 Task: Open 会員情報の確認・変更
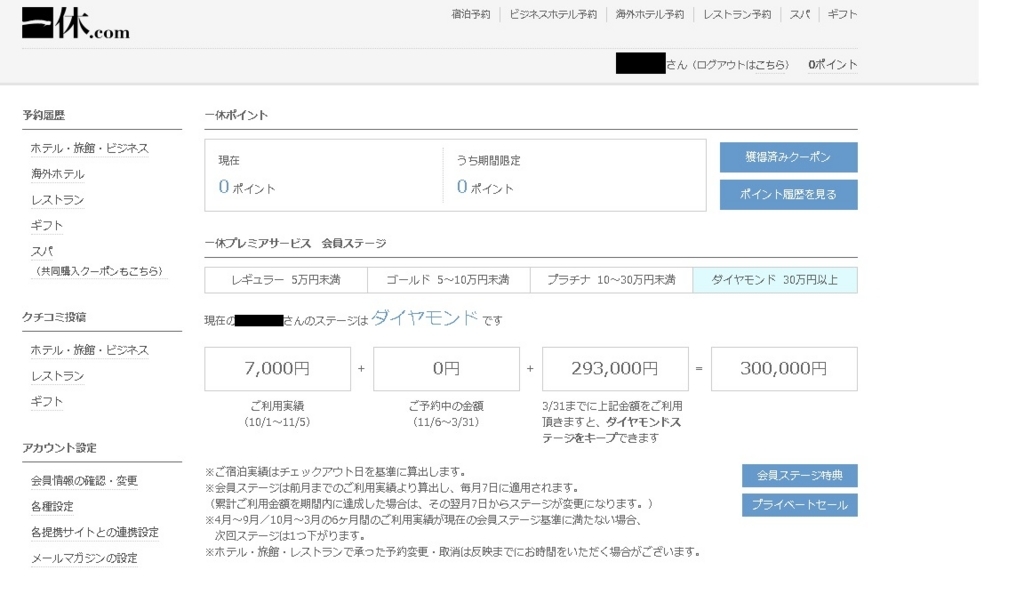tap(84, 480)
